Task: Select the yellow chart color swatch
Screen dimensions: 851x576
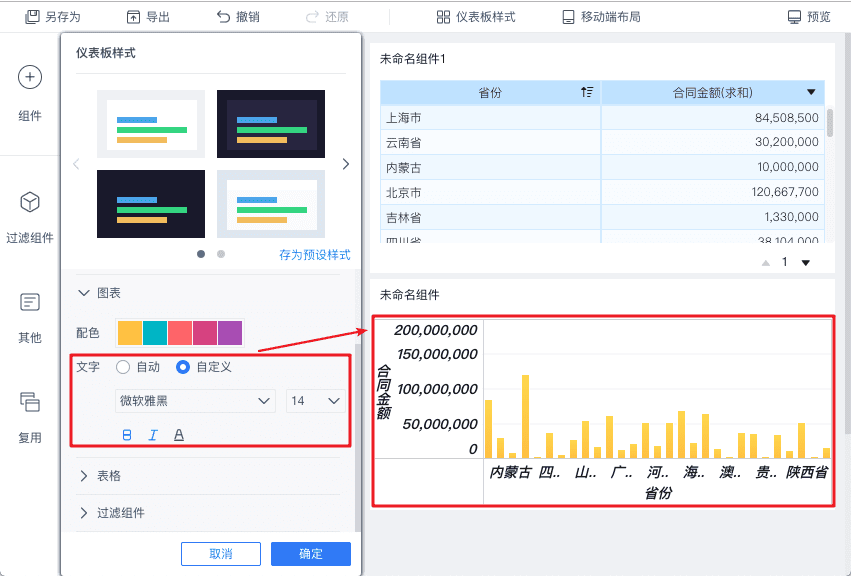Action: point(130,333)
